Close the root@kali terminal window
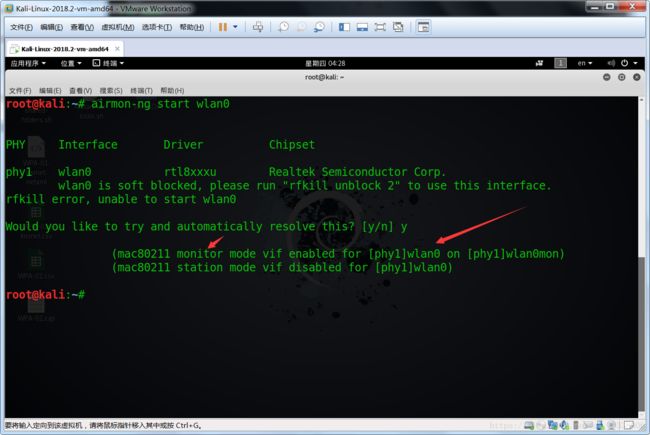650x435 pixels. [x=637, y=77]
